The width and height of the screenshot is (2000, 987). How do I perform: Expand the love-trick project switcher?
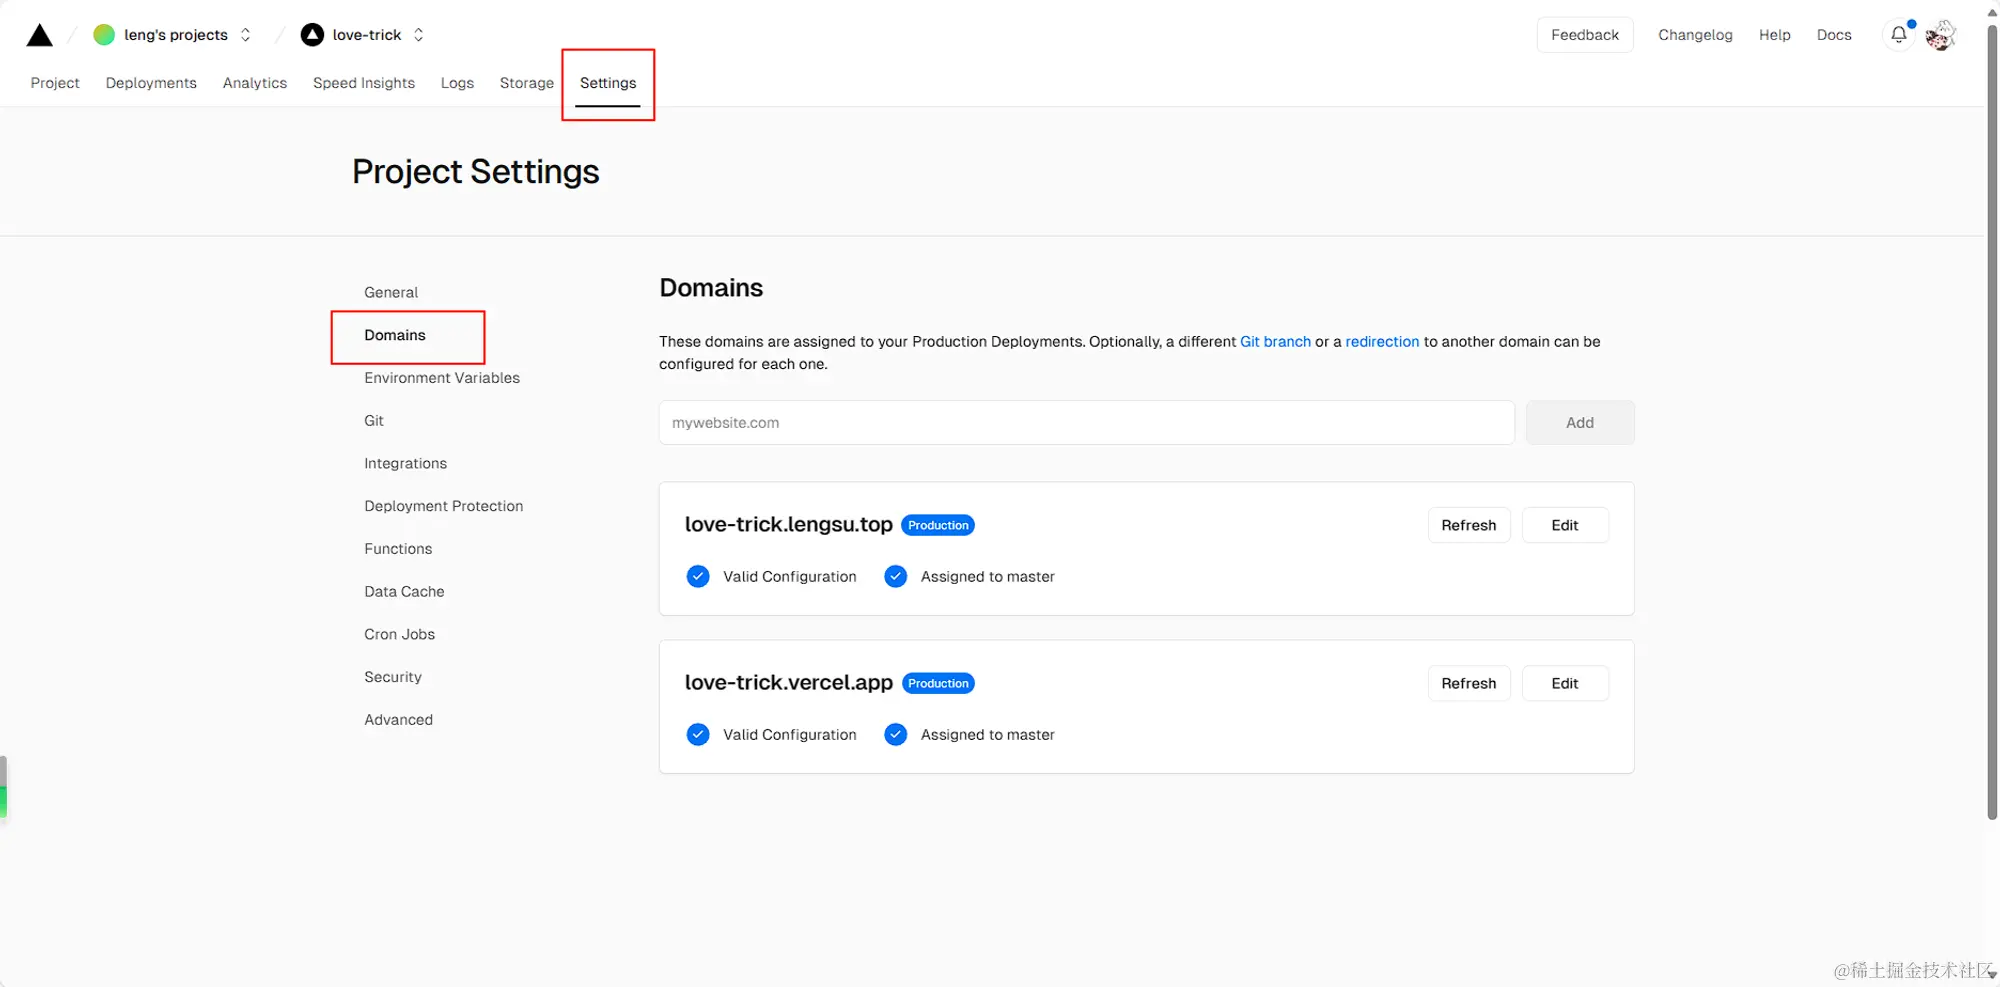[419, 35]
